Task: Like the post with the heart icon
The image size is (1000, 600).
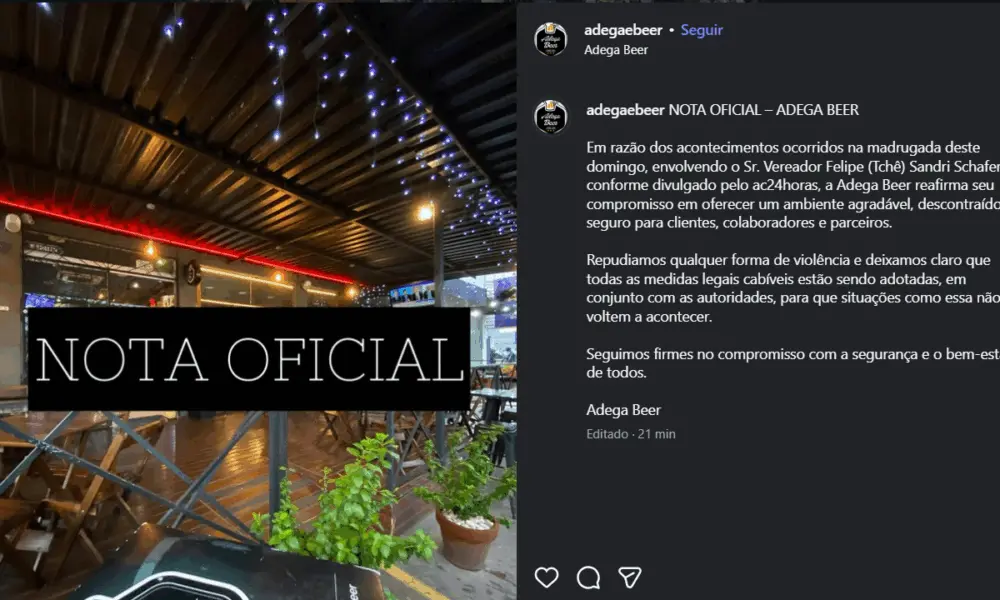Action: tap(547, 577)
